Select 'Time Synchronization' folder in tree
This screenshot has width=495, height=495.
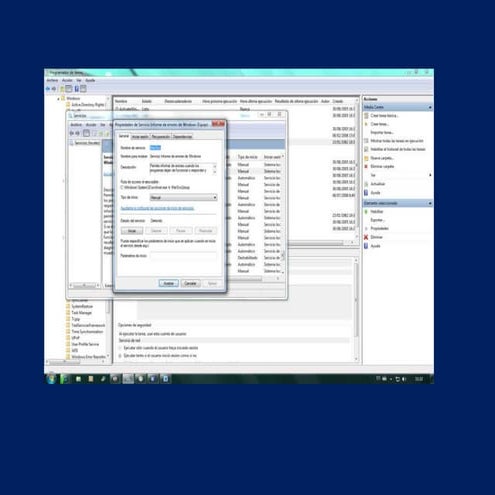(x=87, y=332)
